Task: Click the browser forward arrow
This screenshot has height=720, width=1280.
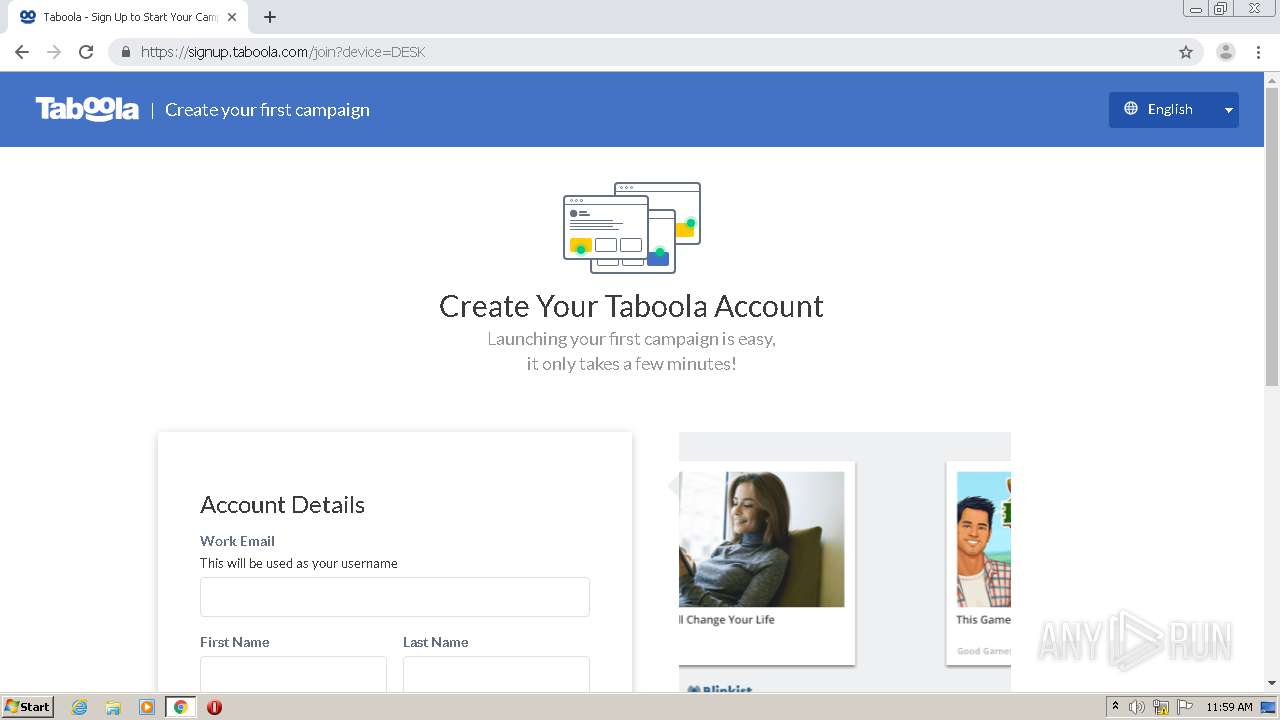Action: (54, 52)
